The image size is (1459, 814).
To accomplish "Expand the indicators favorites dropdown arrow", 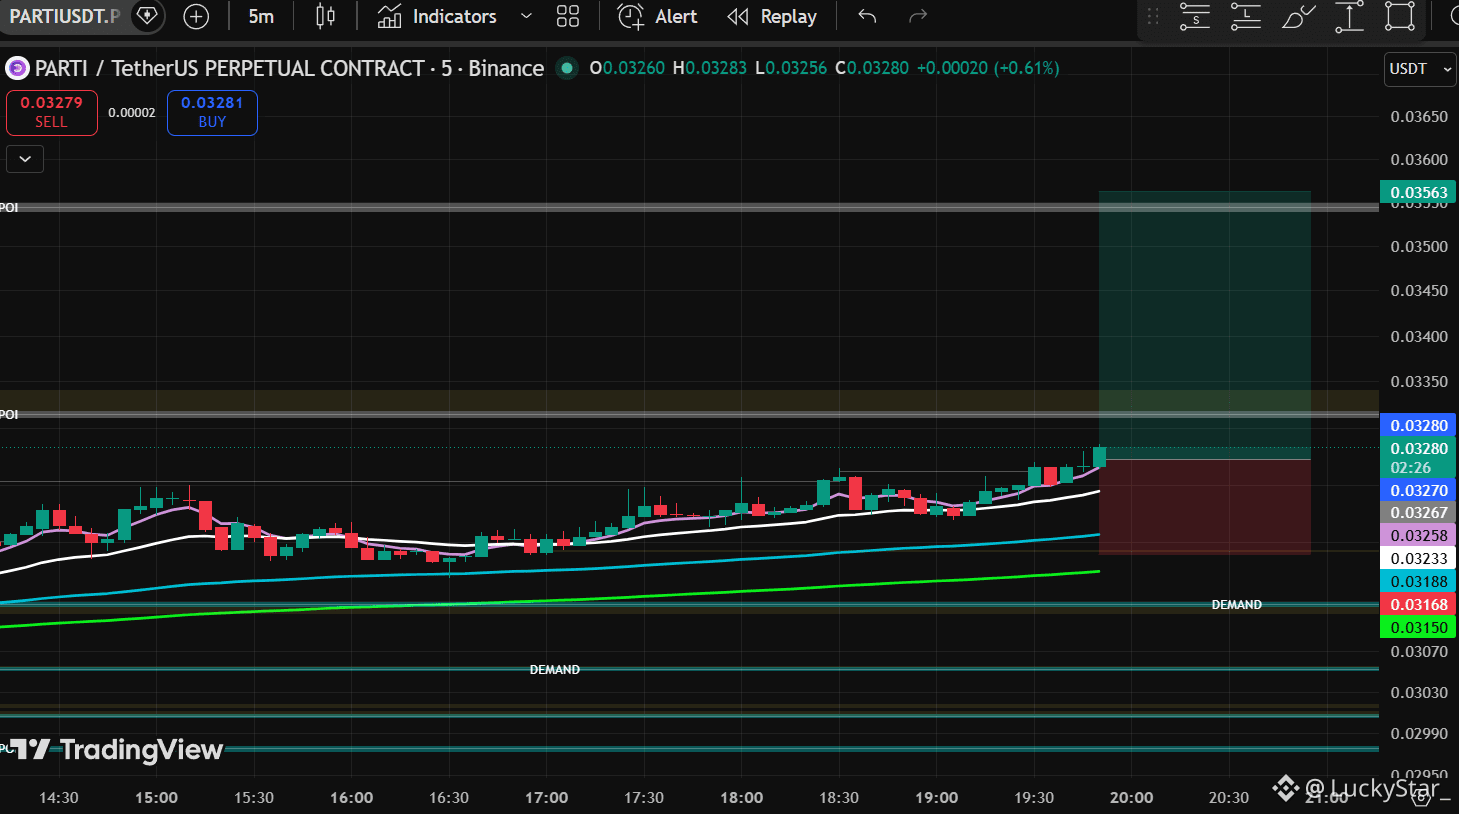I will pos(526,16).
